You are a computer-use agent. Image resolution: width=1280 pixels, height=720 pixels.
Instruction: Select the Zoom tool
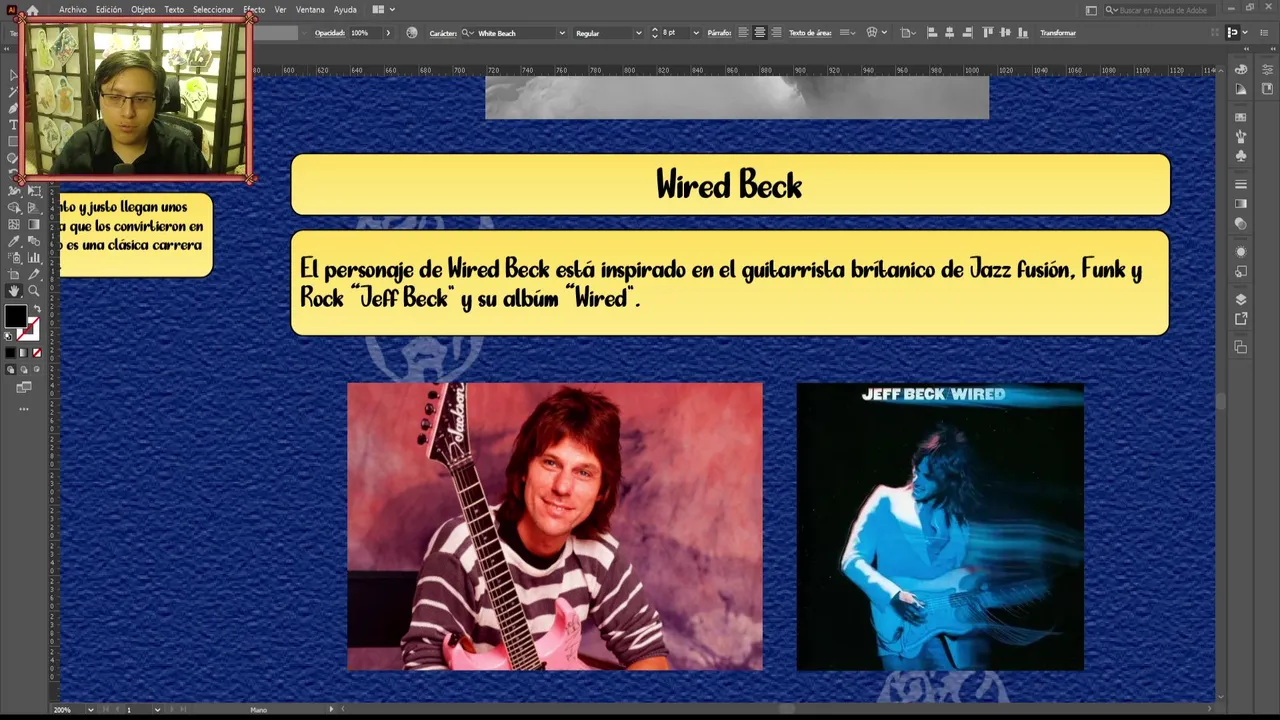[33, 290]
